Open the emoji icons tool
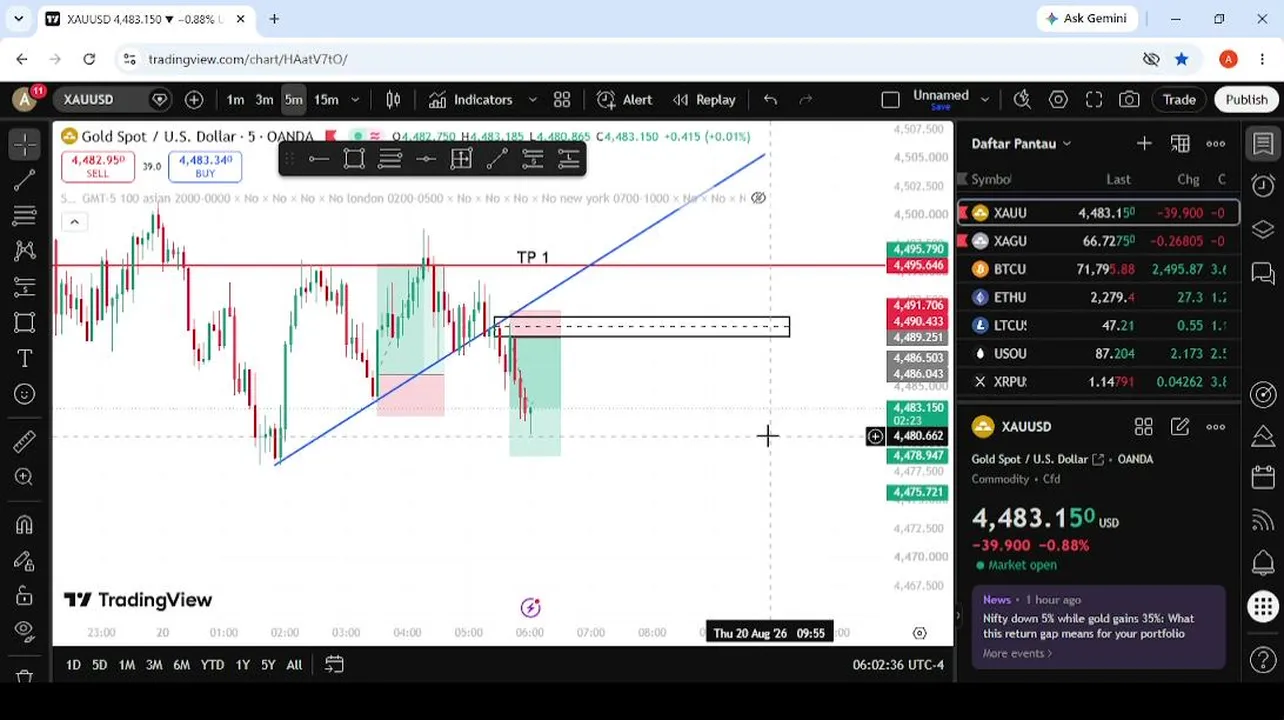 [25, 394]
